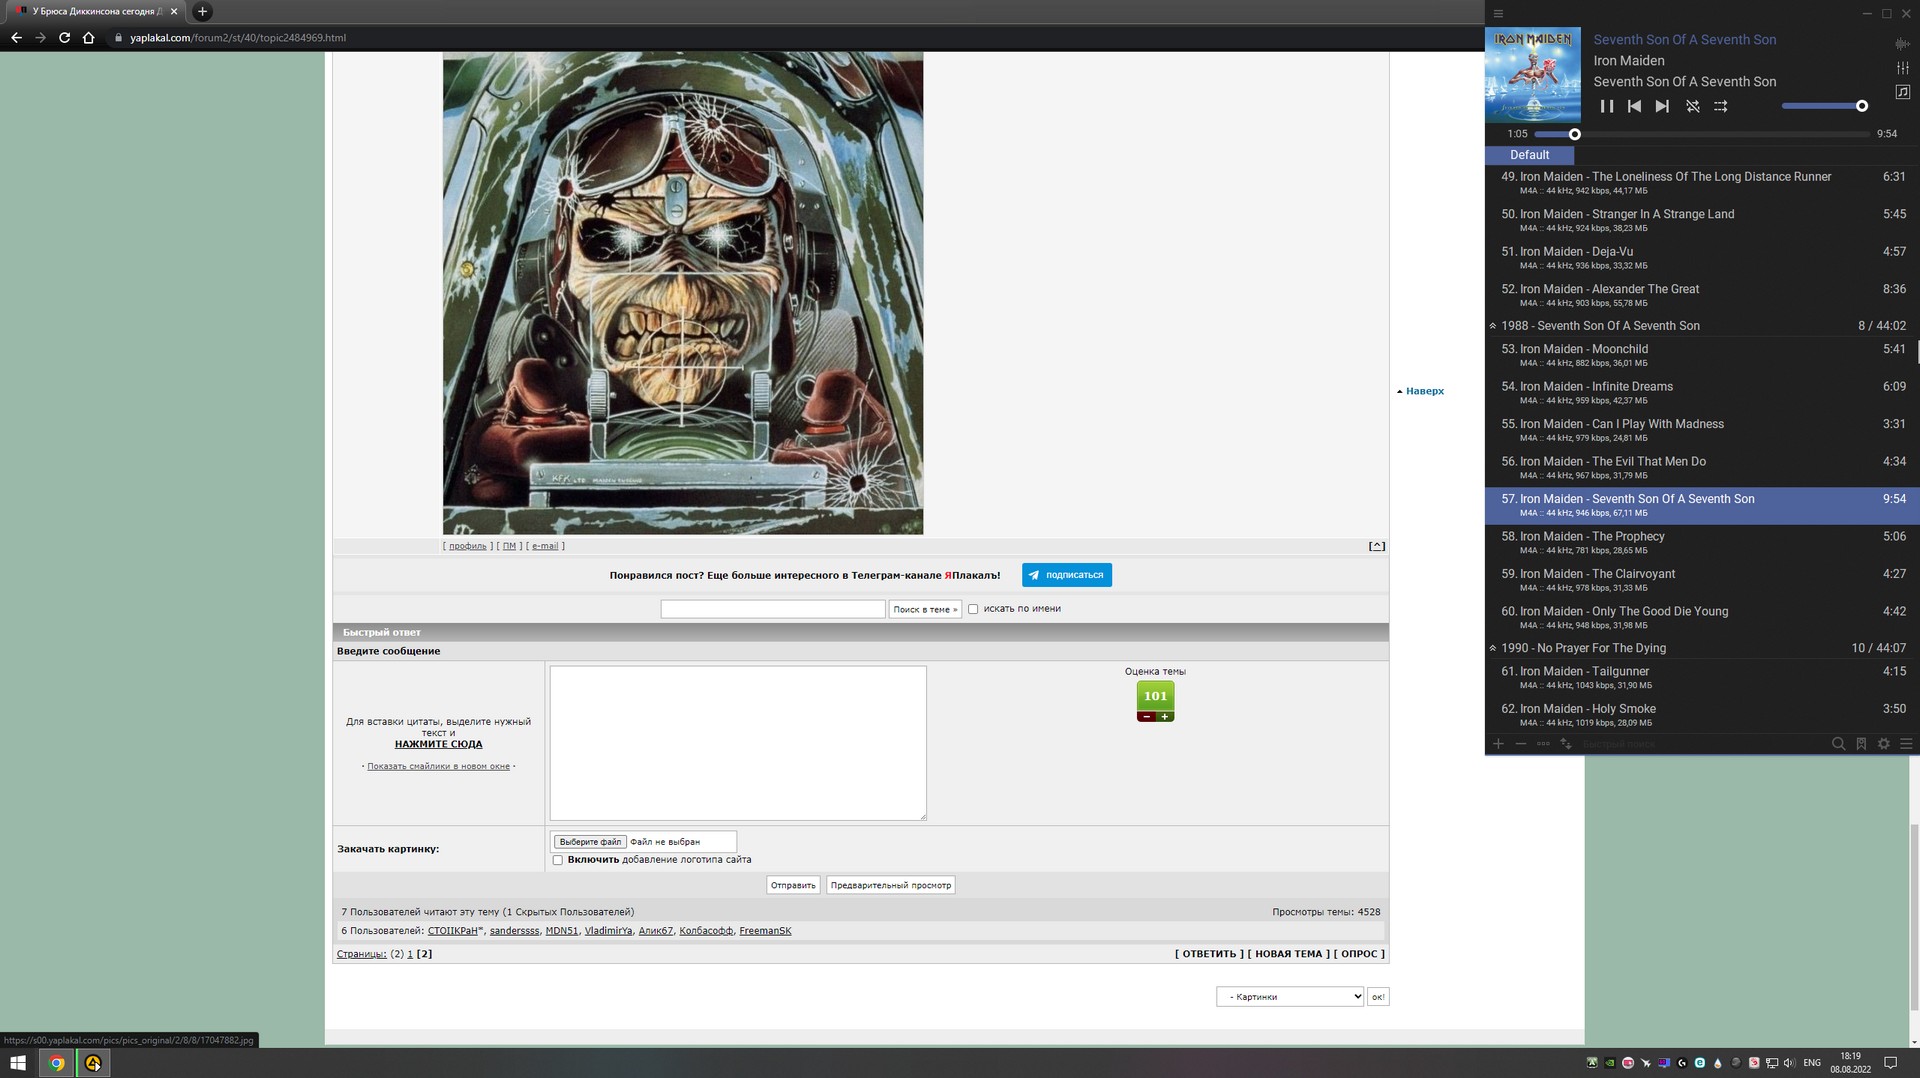The height and width of the screenshot is (1078, 1920).
Task: Adjust the player volume slider
Action: (x=1825, y=106)
